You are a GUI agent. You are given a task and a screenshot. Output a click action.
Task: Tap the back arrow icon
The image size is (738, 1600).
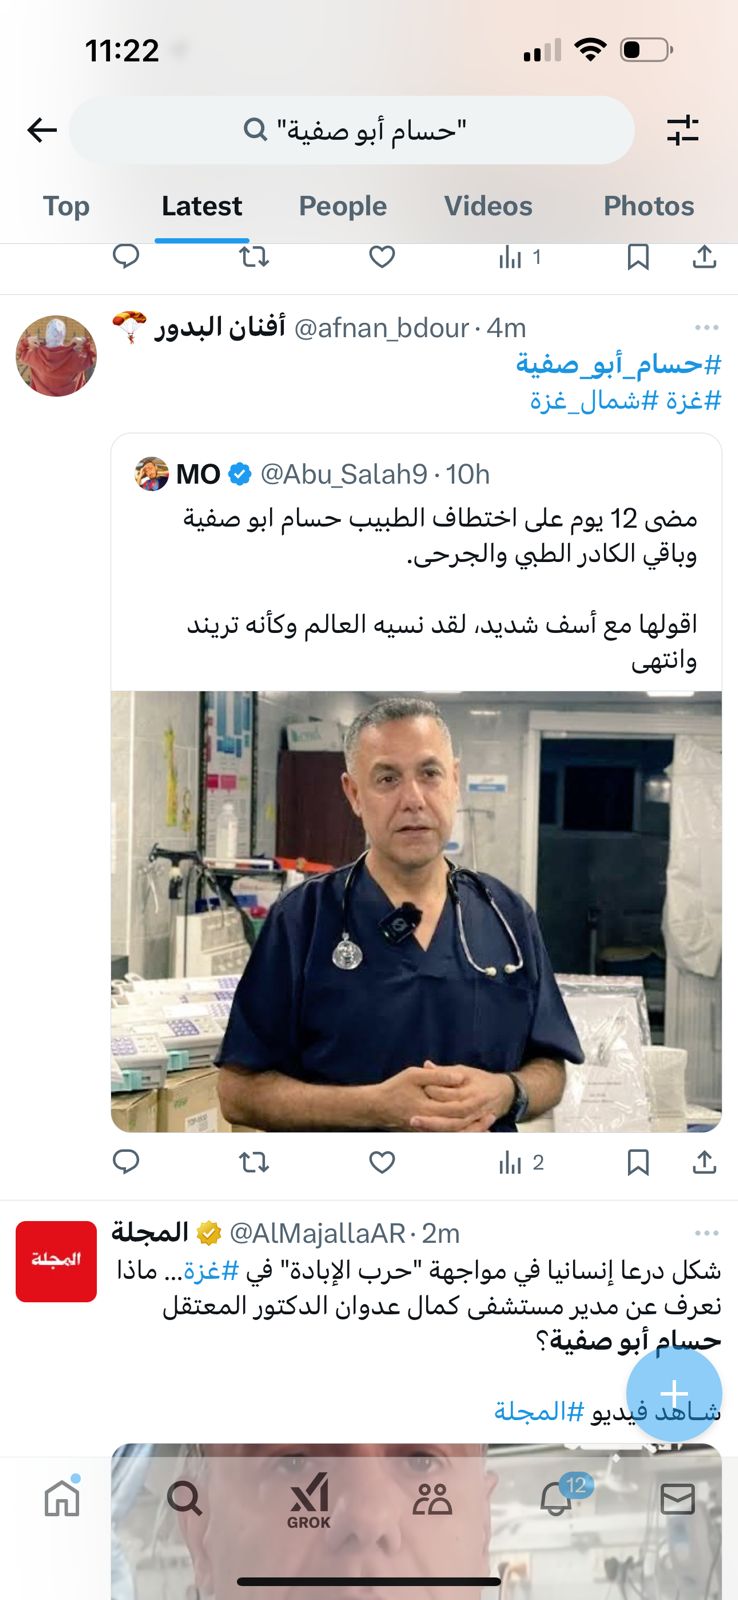pos(42,130)
